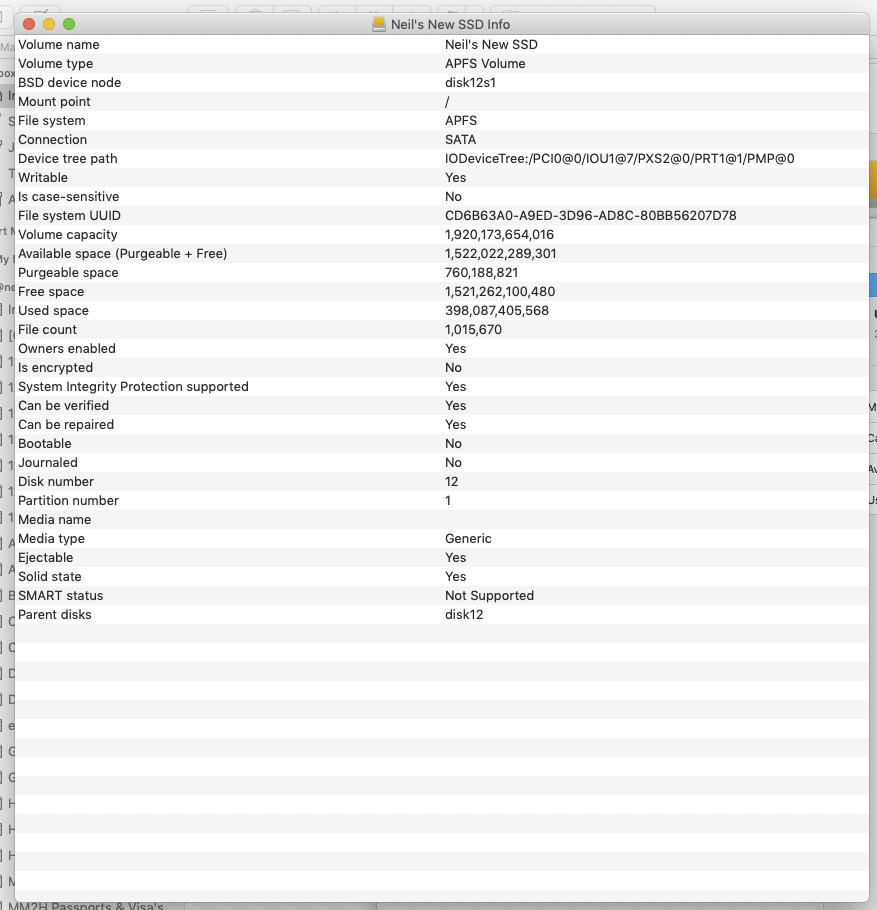The height and width of the screenshot is (910, 877).
Task: Click the Parent disks value disk12
Action: click(x=464, y=615)
